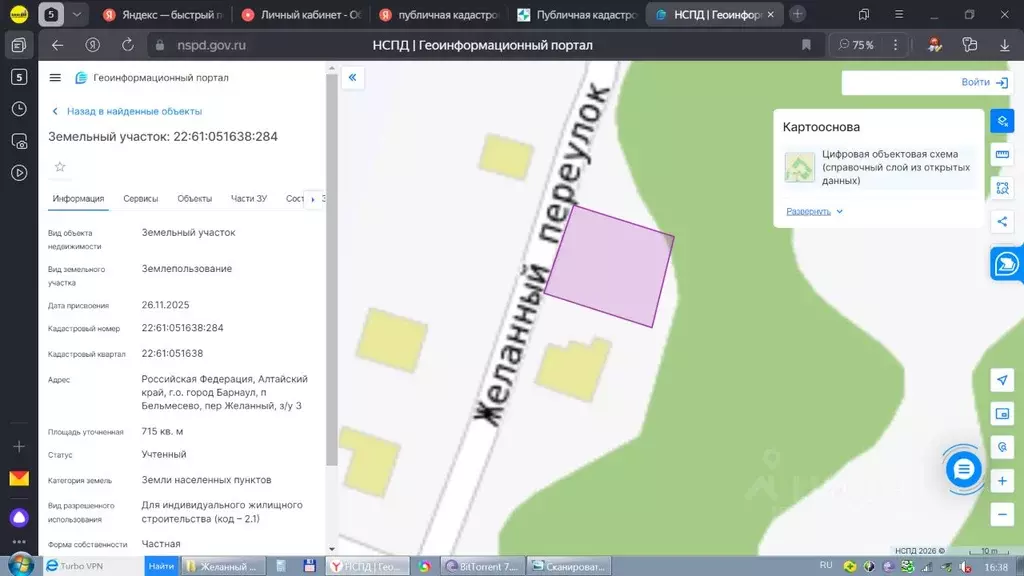Image resolution: width=1024 pixels, height=576 pixels.
Task: Add parcel to favorites with star icon
Action: coord(60,167)
